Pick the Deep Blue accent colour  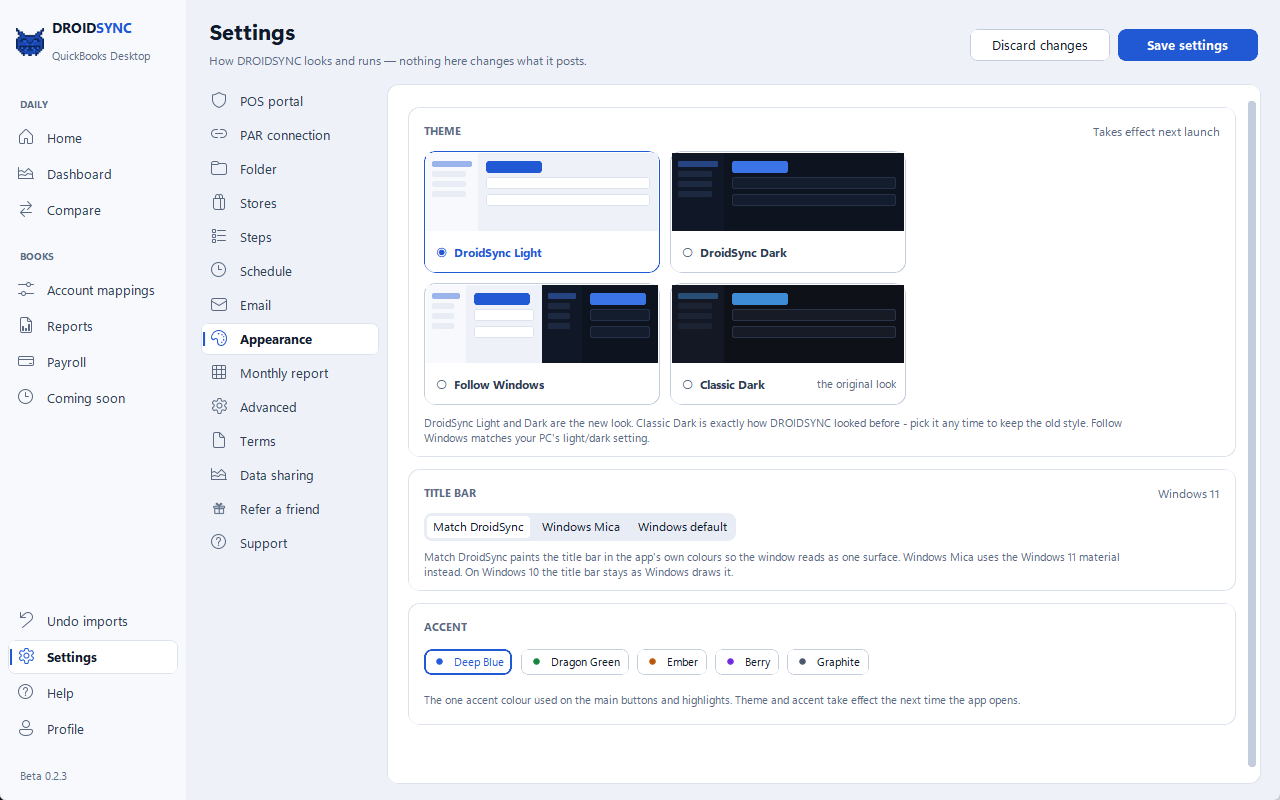point(468,662)
